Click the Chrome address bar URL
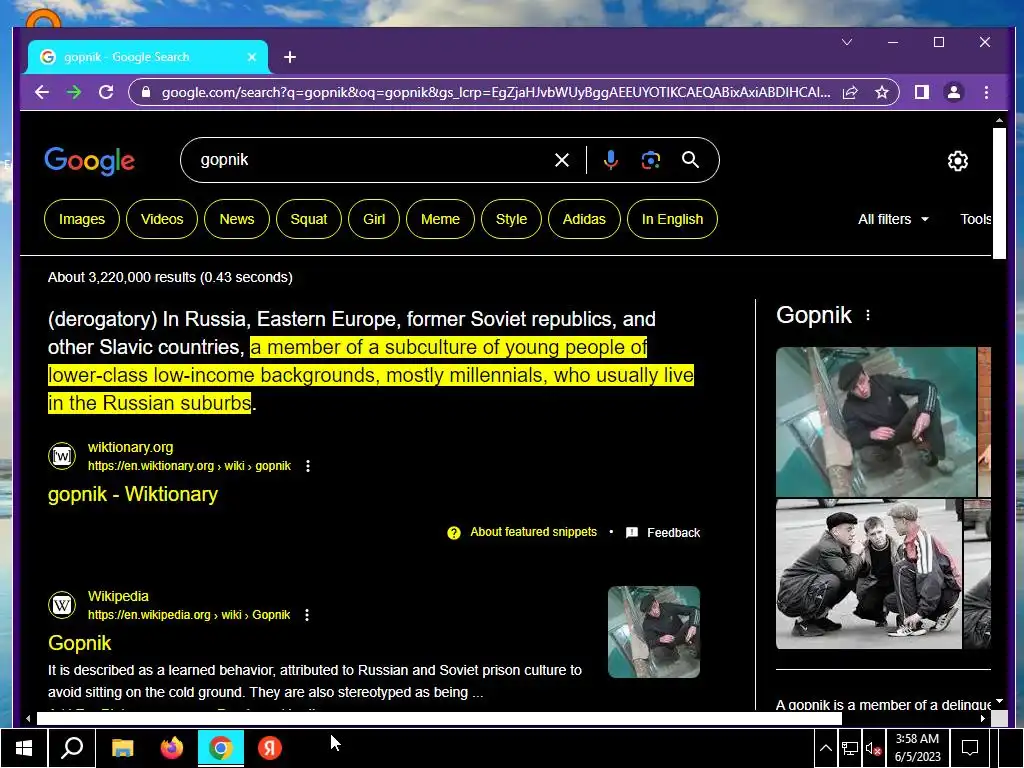Screen dimensions: 1024x768 click(496, 92)
